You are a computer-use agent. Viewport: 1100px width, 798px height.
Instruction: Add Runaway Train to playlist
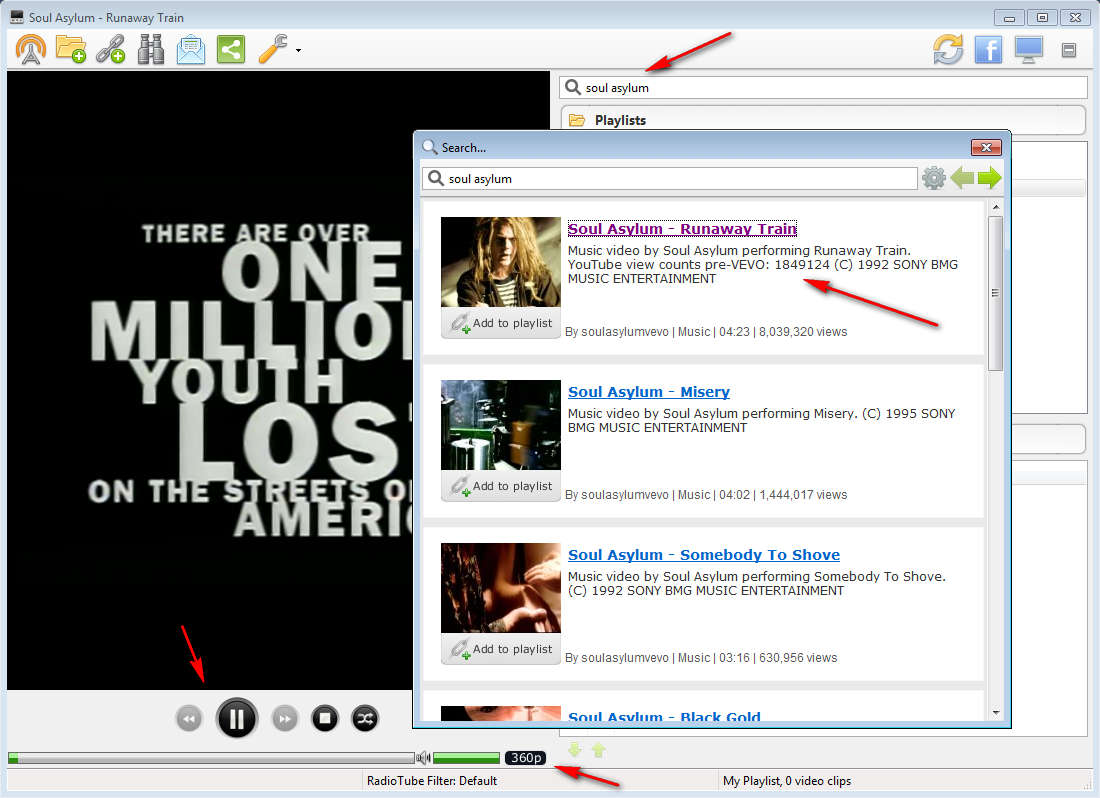(501, 323)
